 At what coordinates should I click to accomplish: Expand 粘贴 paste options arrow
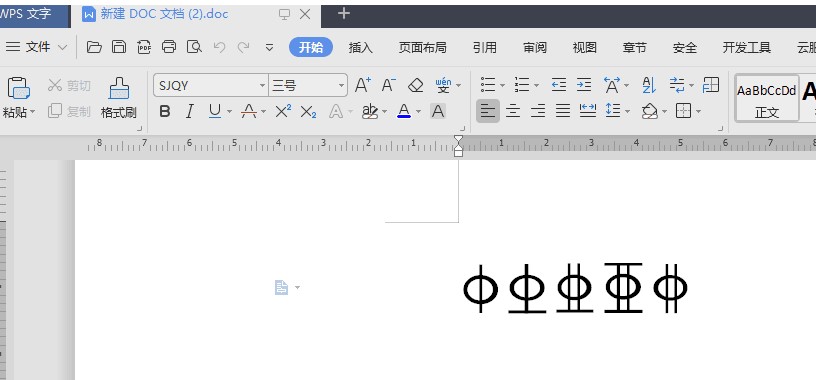pos(32,112)
